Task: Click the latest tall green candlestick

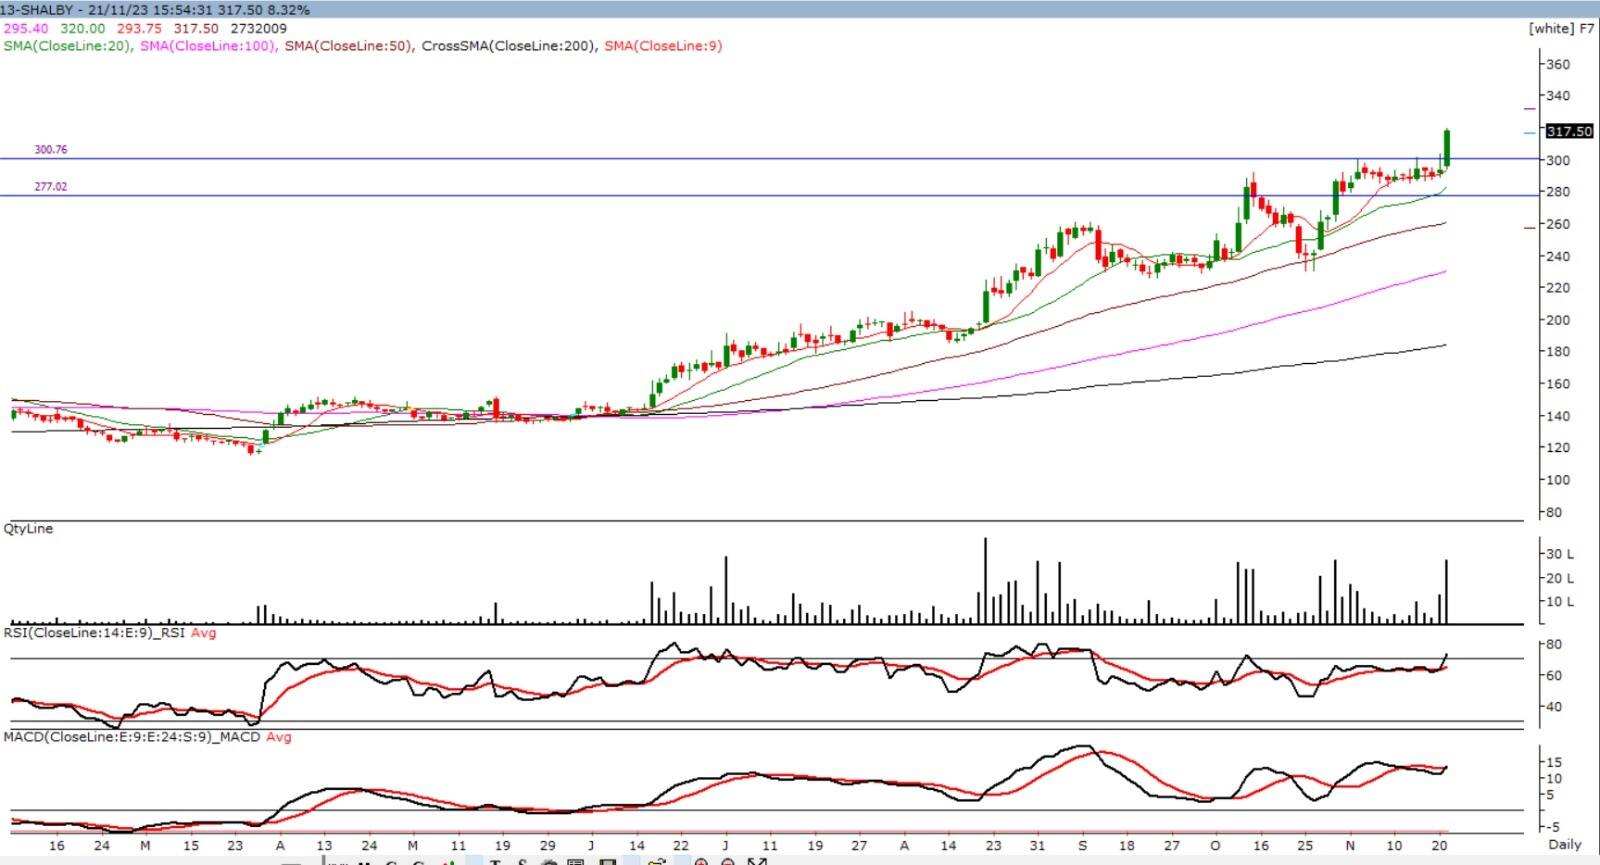Action: pyautogui.click(x=1447, y=148)
